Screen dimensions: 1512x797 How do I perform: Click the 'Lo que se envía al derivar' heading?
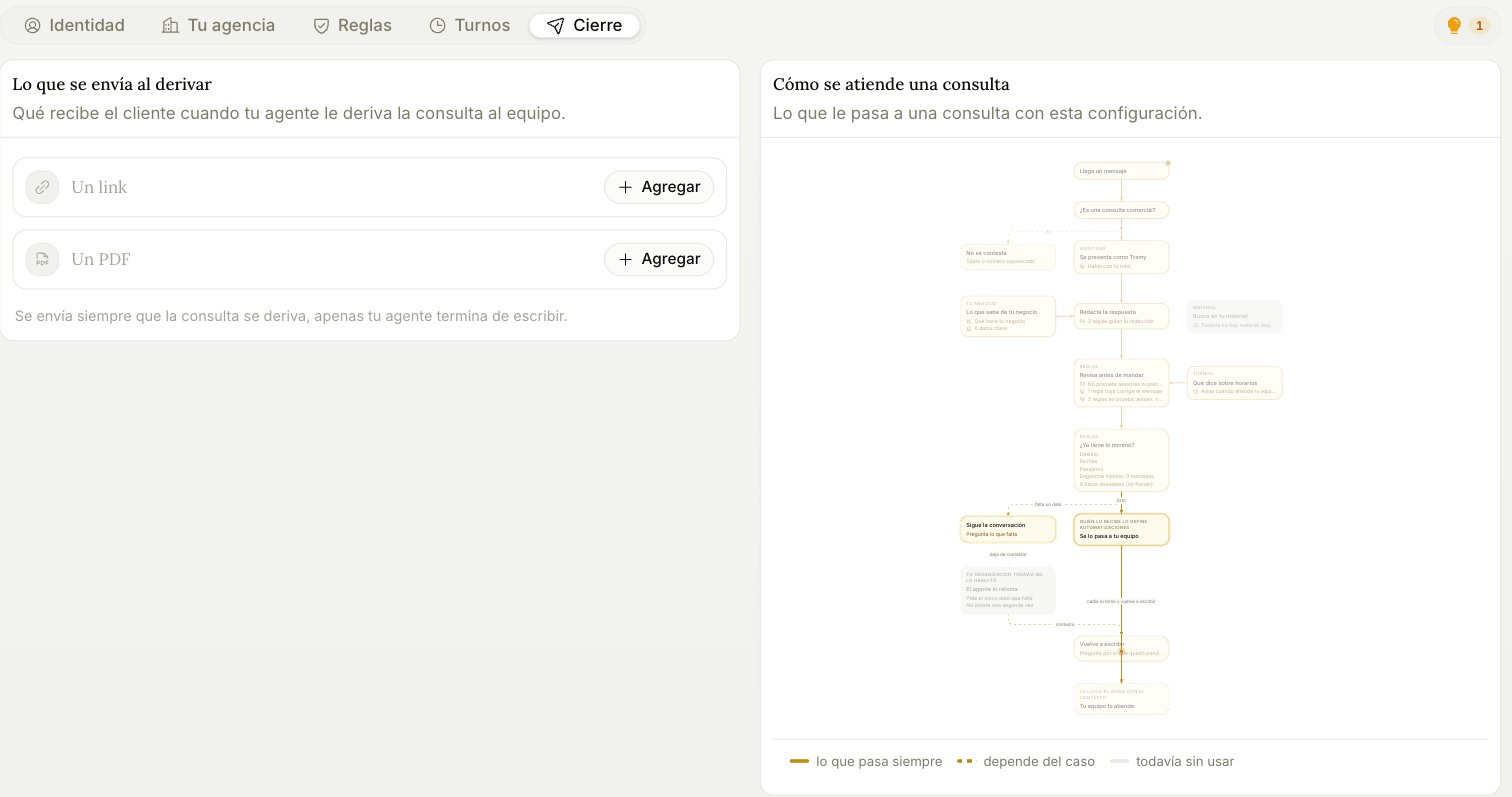pyautogui.click(x=112, y=84)
